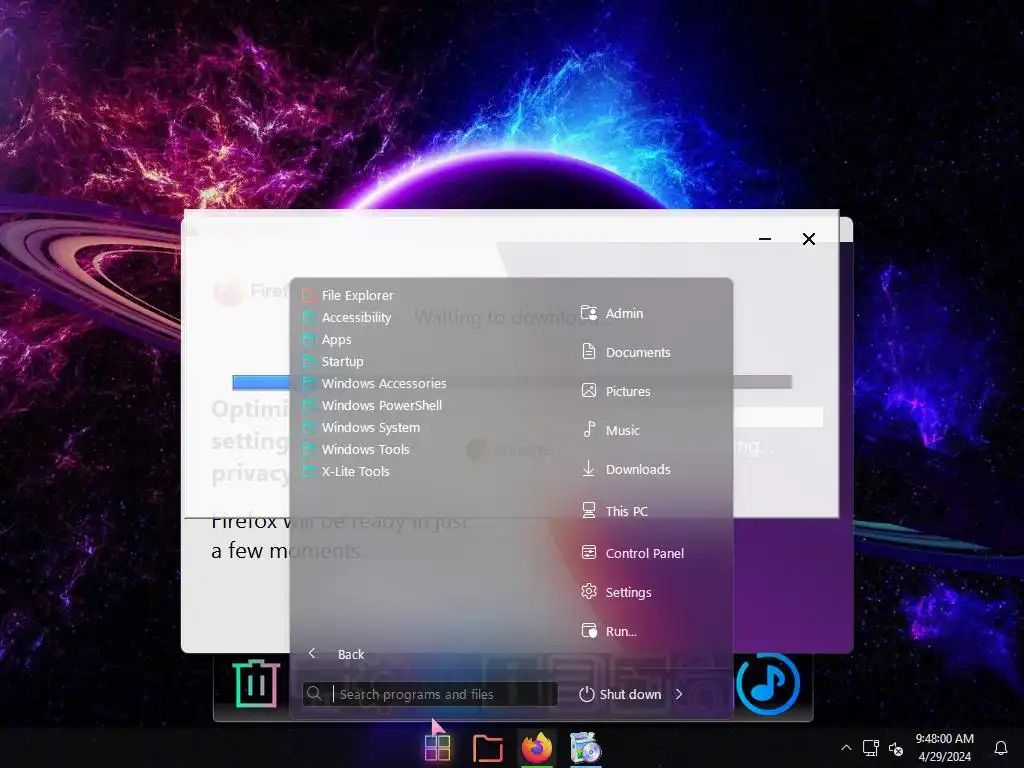Click the Search programs and files box

click(430, 694)
